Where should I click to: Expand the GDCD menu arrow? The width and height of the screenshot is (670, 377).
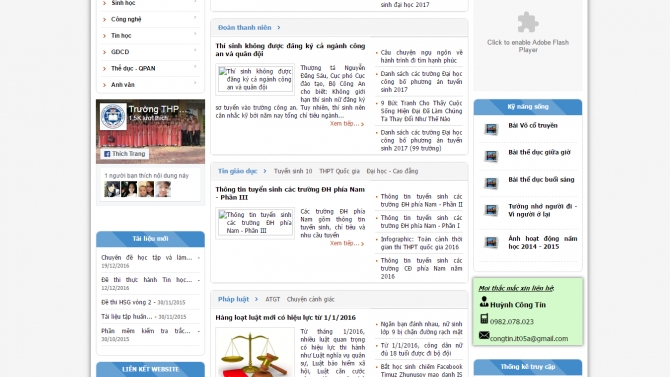(195, 50)
